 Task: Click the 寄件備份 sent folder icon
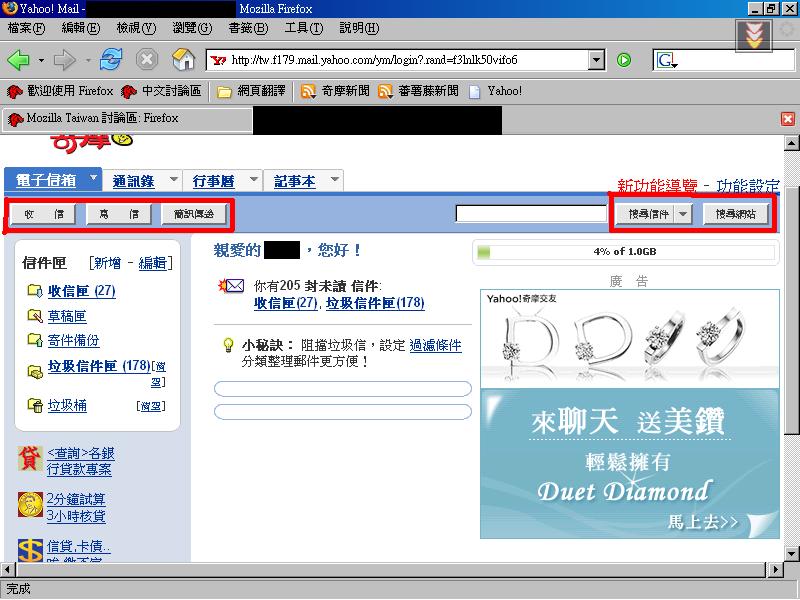click(35, 340)
